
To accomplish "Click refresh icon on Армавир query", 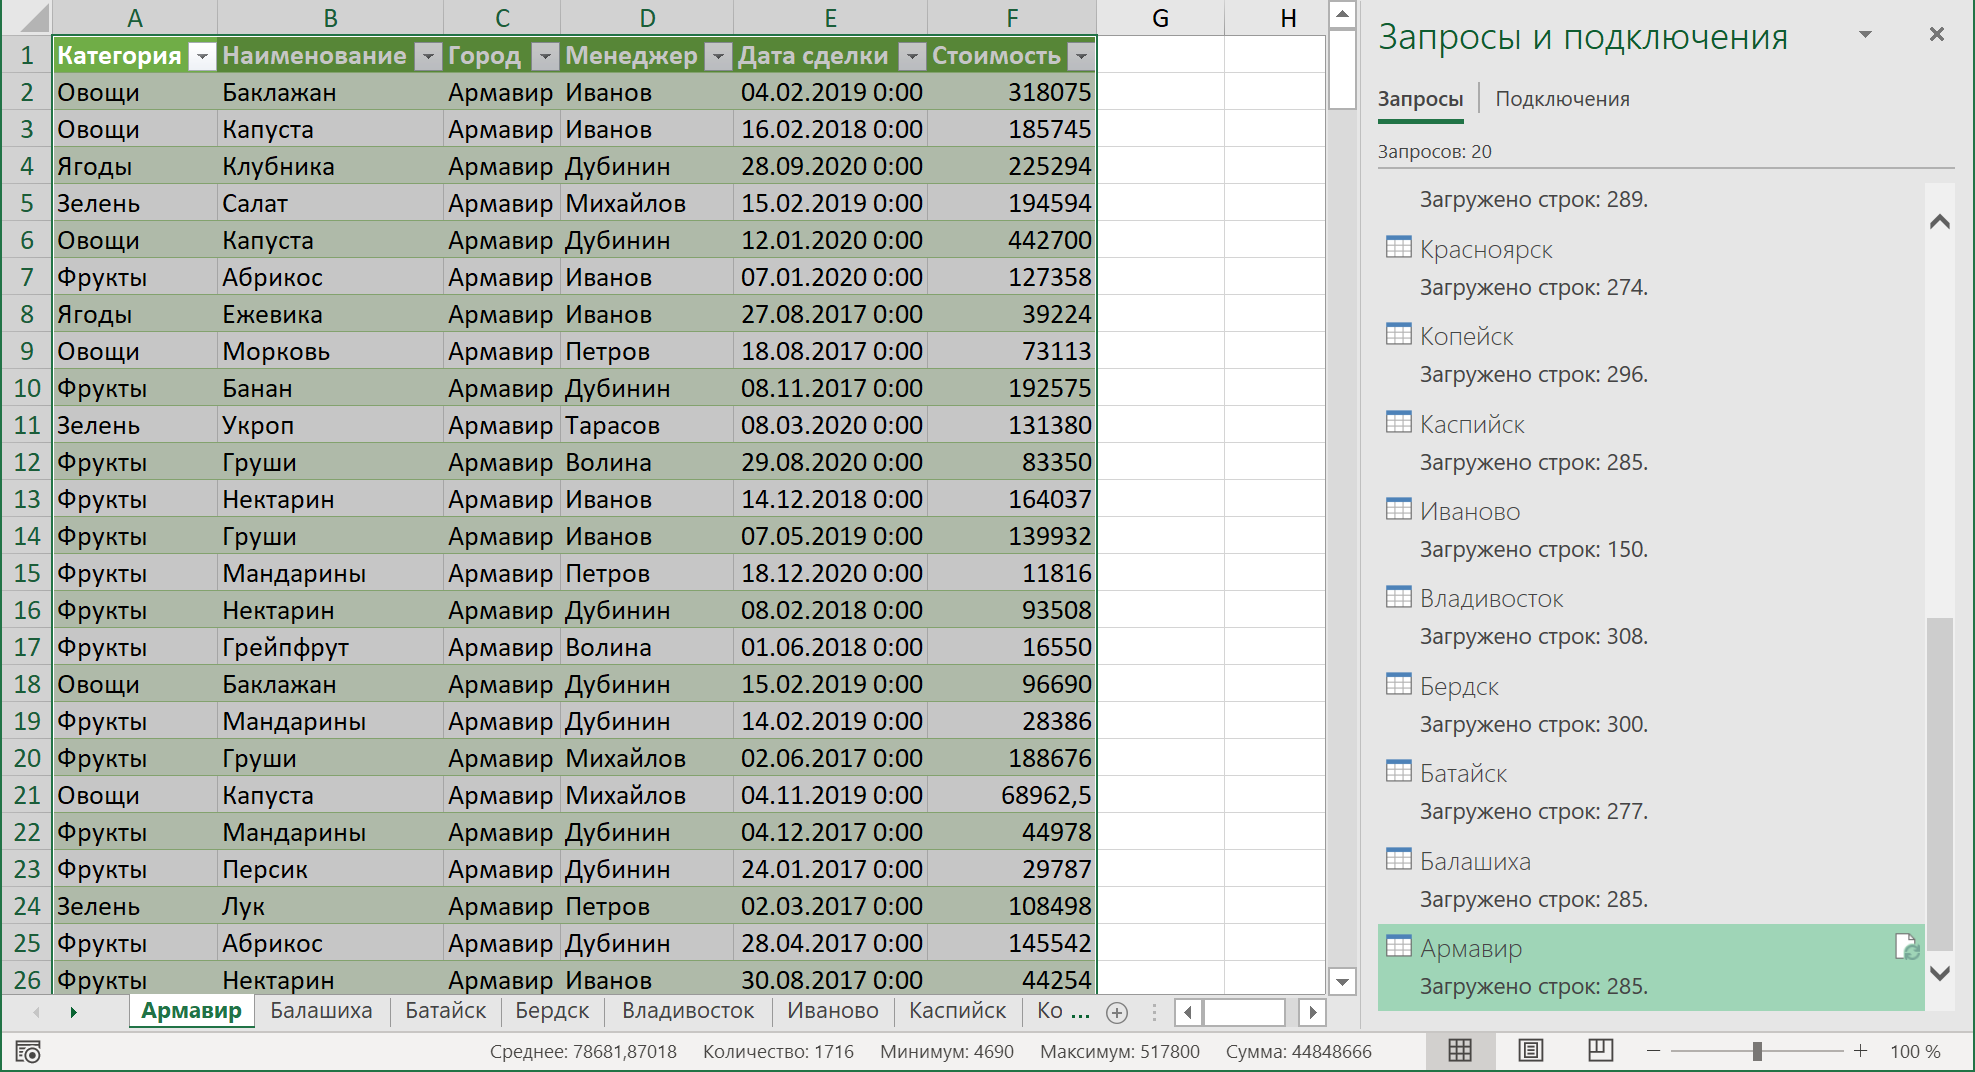I will 1907,947.
